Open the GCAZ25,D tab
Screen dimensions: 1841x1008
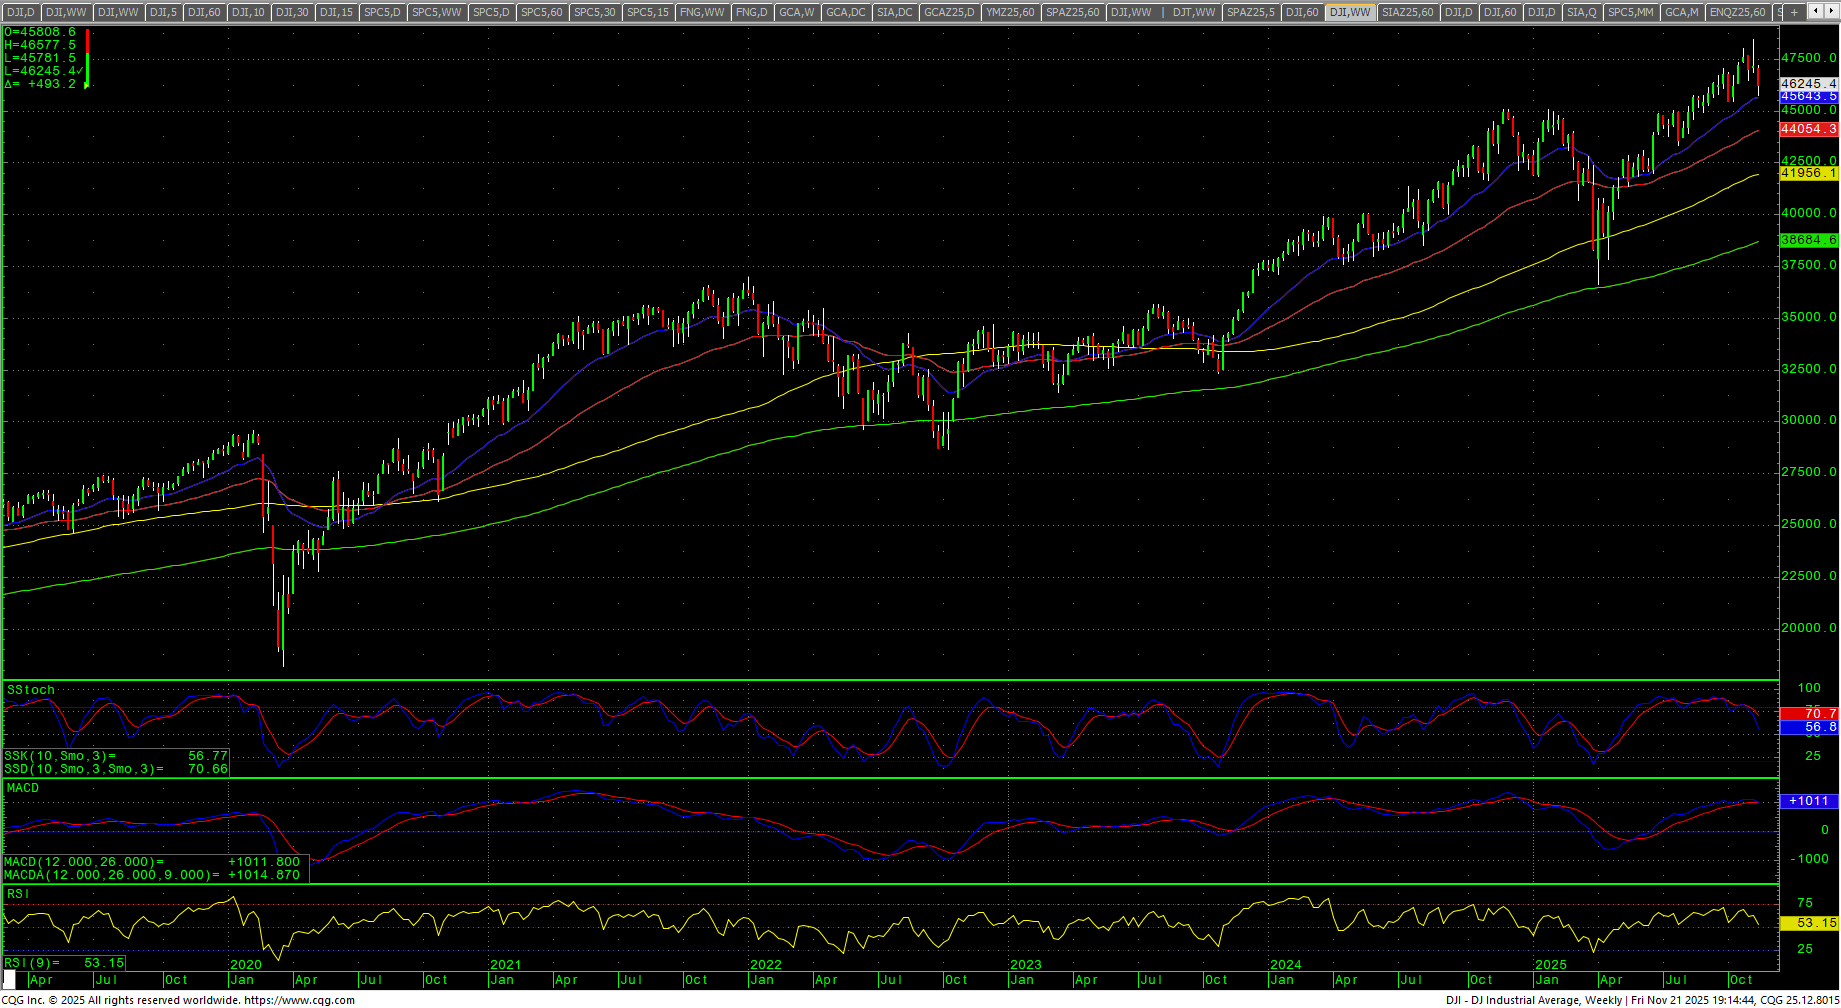(x=949, y=12)
